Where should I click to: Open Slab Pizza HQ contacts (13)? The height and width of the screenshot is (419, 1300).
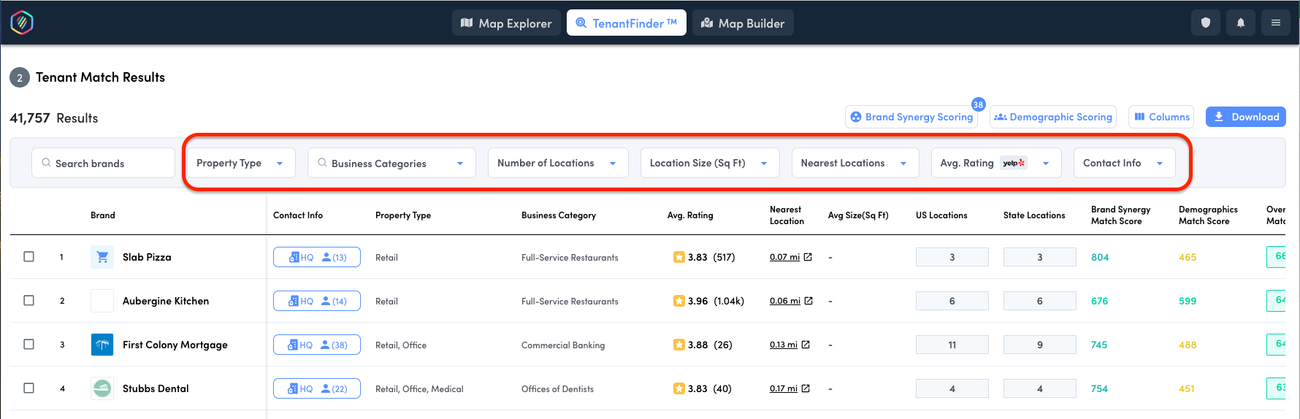click(317, 257)
